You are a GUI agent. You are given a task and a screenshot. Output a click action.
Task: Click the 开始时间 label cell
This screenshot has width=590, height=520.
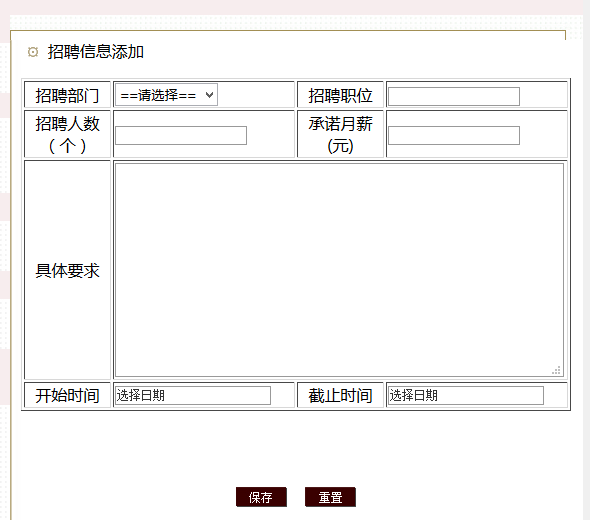67,395
